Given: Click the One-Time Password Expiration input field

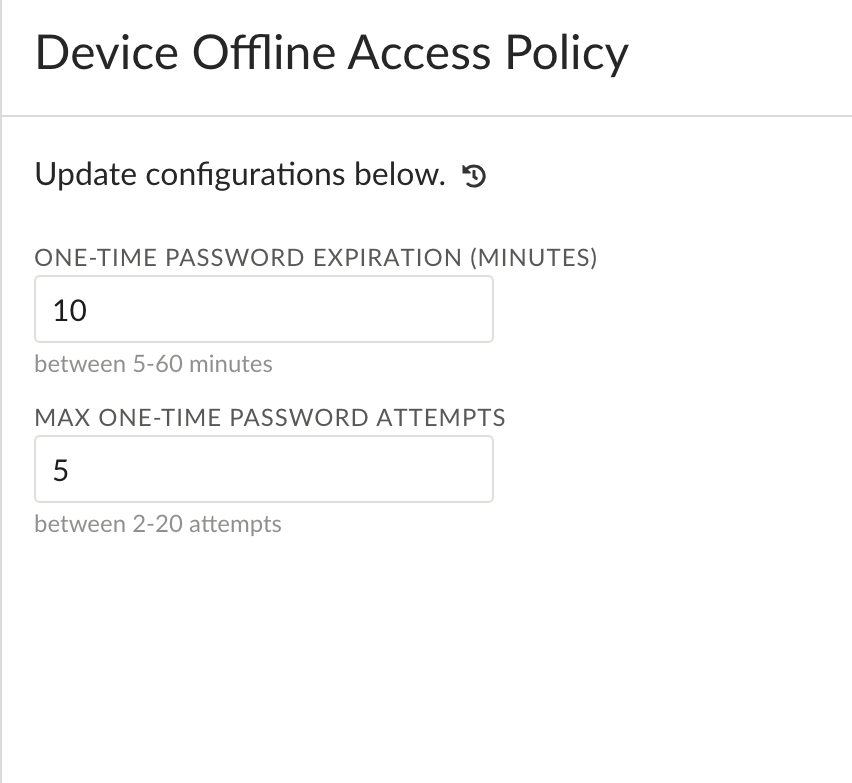Looking at the screenshot, I should 263,310.
